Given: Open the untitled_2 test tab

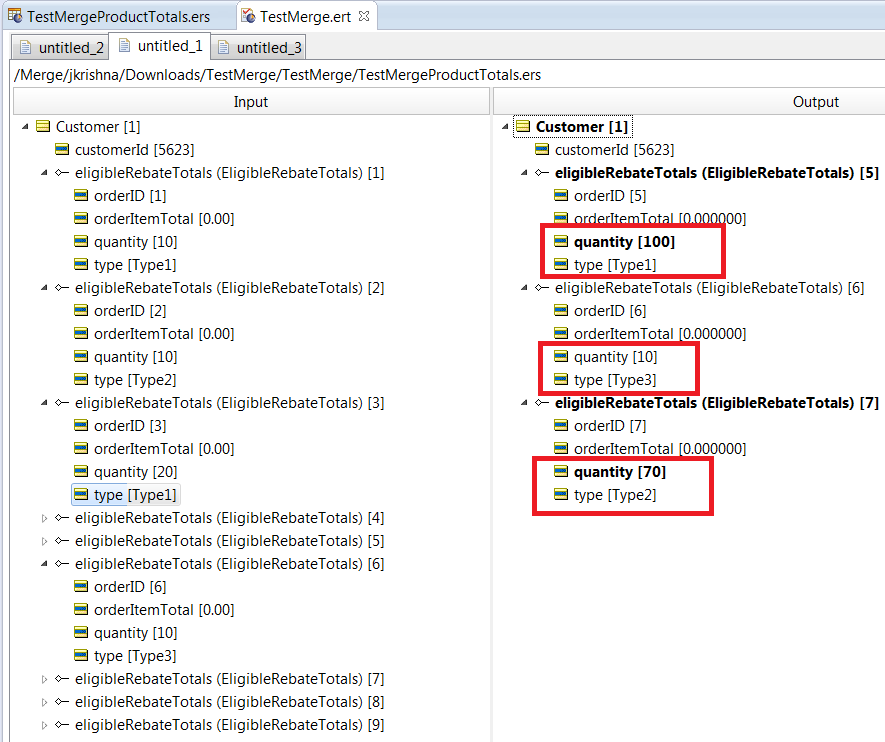Looking at the screenshot, I should point(60,48).
